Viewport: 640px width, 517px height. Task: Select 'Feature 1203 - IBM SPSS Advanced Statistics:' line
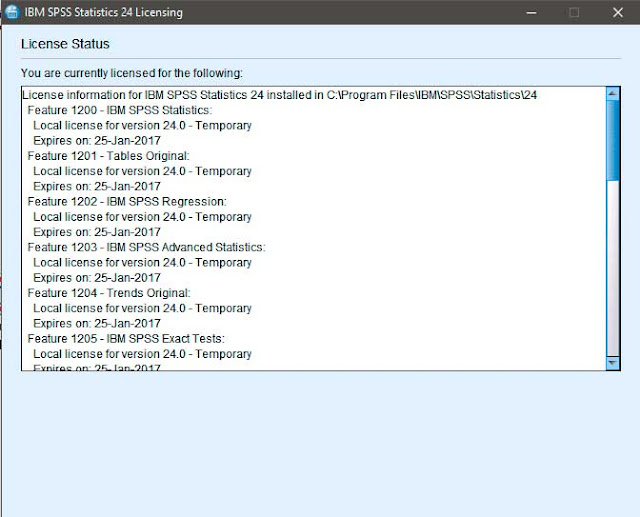point(147,247)
